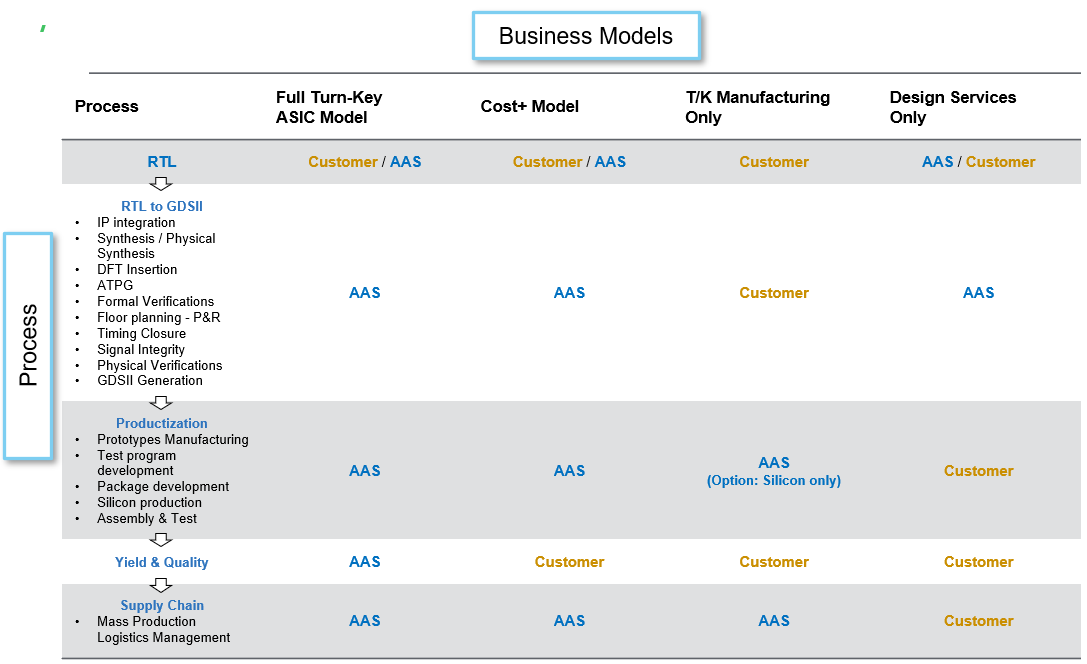Click the Full Turn-Key ASIC Model column header
Screen dimensions: 1087x664
tap(329, 107)
